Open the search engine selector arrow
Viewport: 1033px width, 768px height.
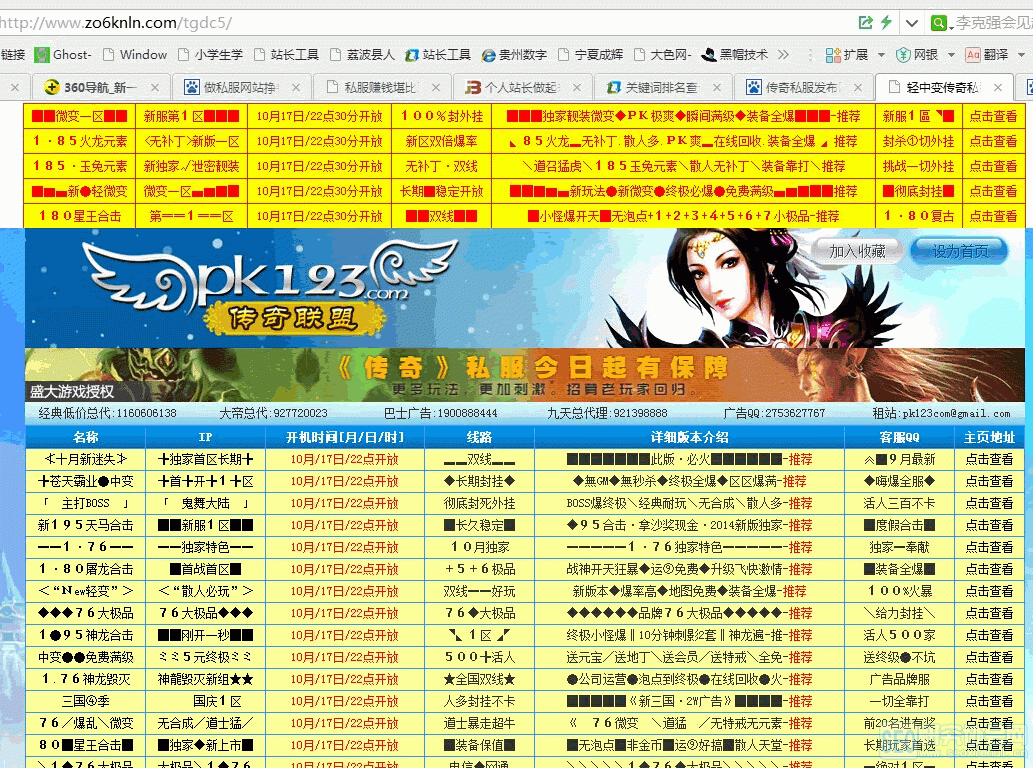click(952, 26)
